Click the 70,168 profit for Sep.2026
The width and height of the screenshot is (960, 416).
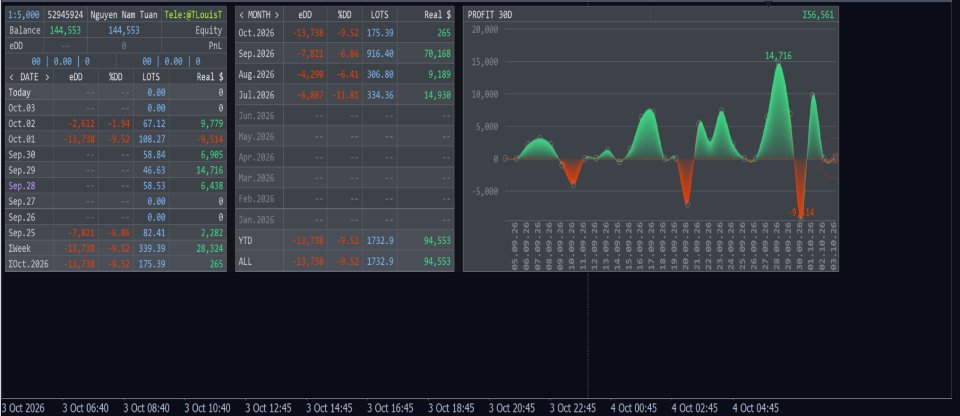[437, 54]
